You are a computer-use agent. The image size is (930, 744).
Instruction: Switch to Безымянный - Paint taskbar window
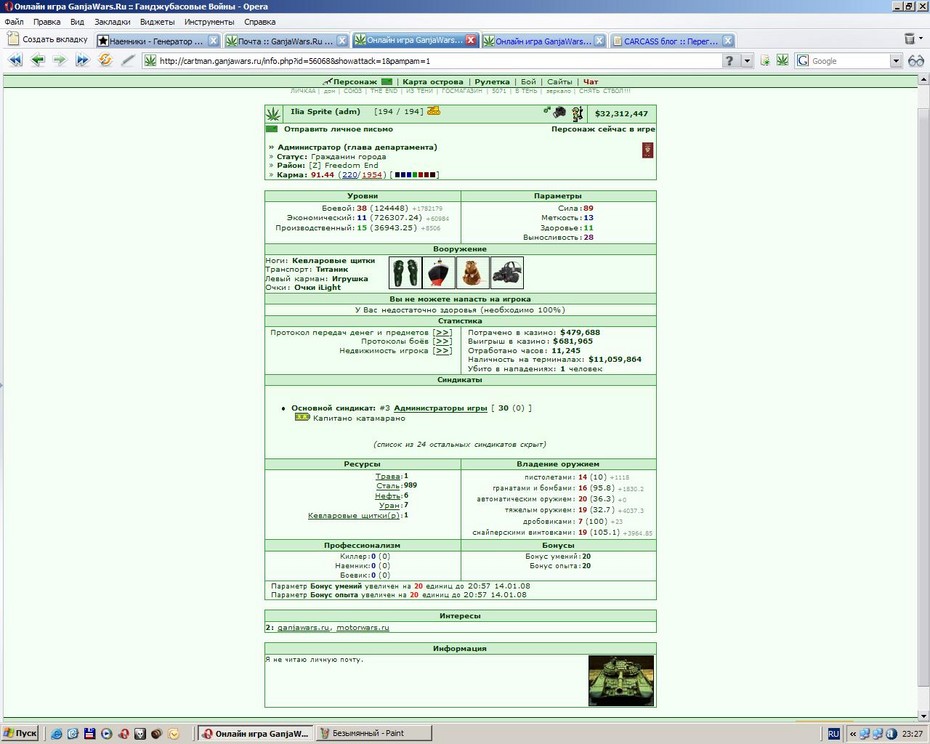point(374,733)
